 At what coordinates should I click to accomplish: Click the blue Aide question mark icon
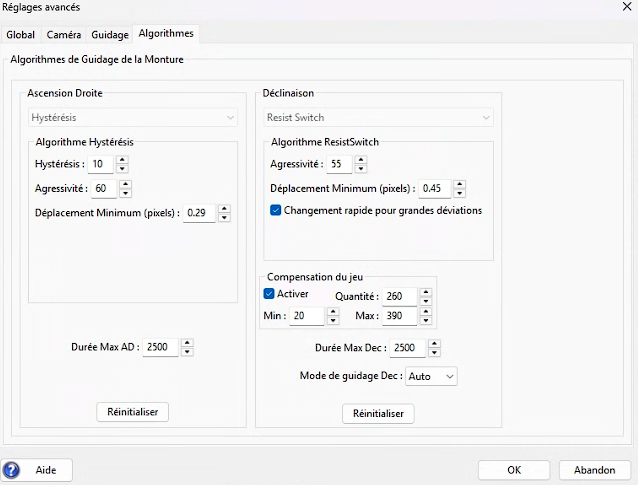pyautogui.click(x=11, y=470)
